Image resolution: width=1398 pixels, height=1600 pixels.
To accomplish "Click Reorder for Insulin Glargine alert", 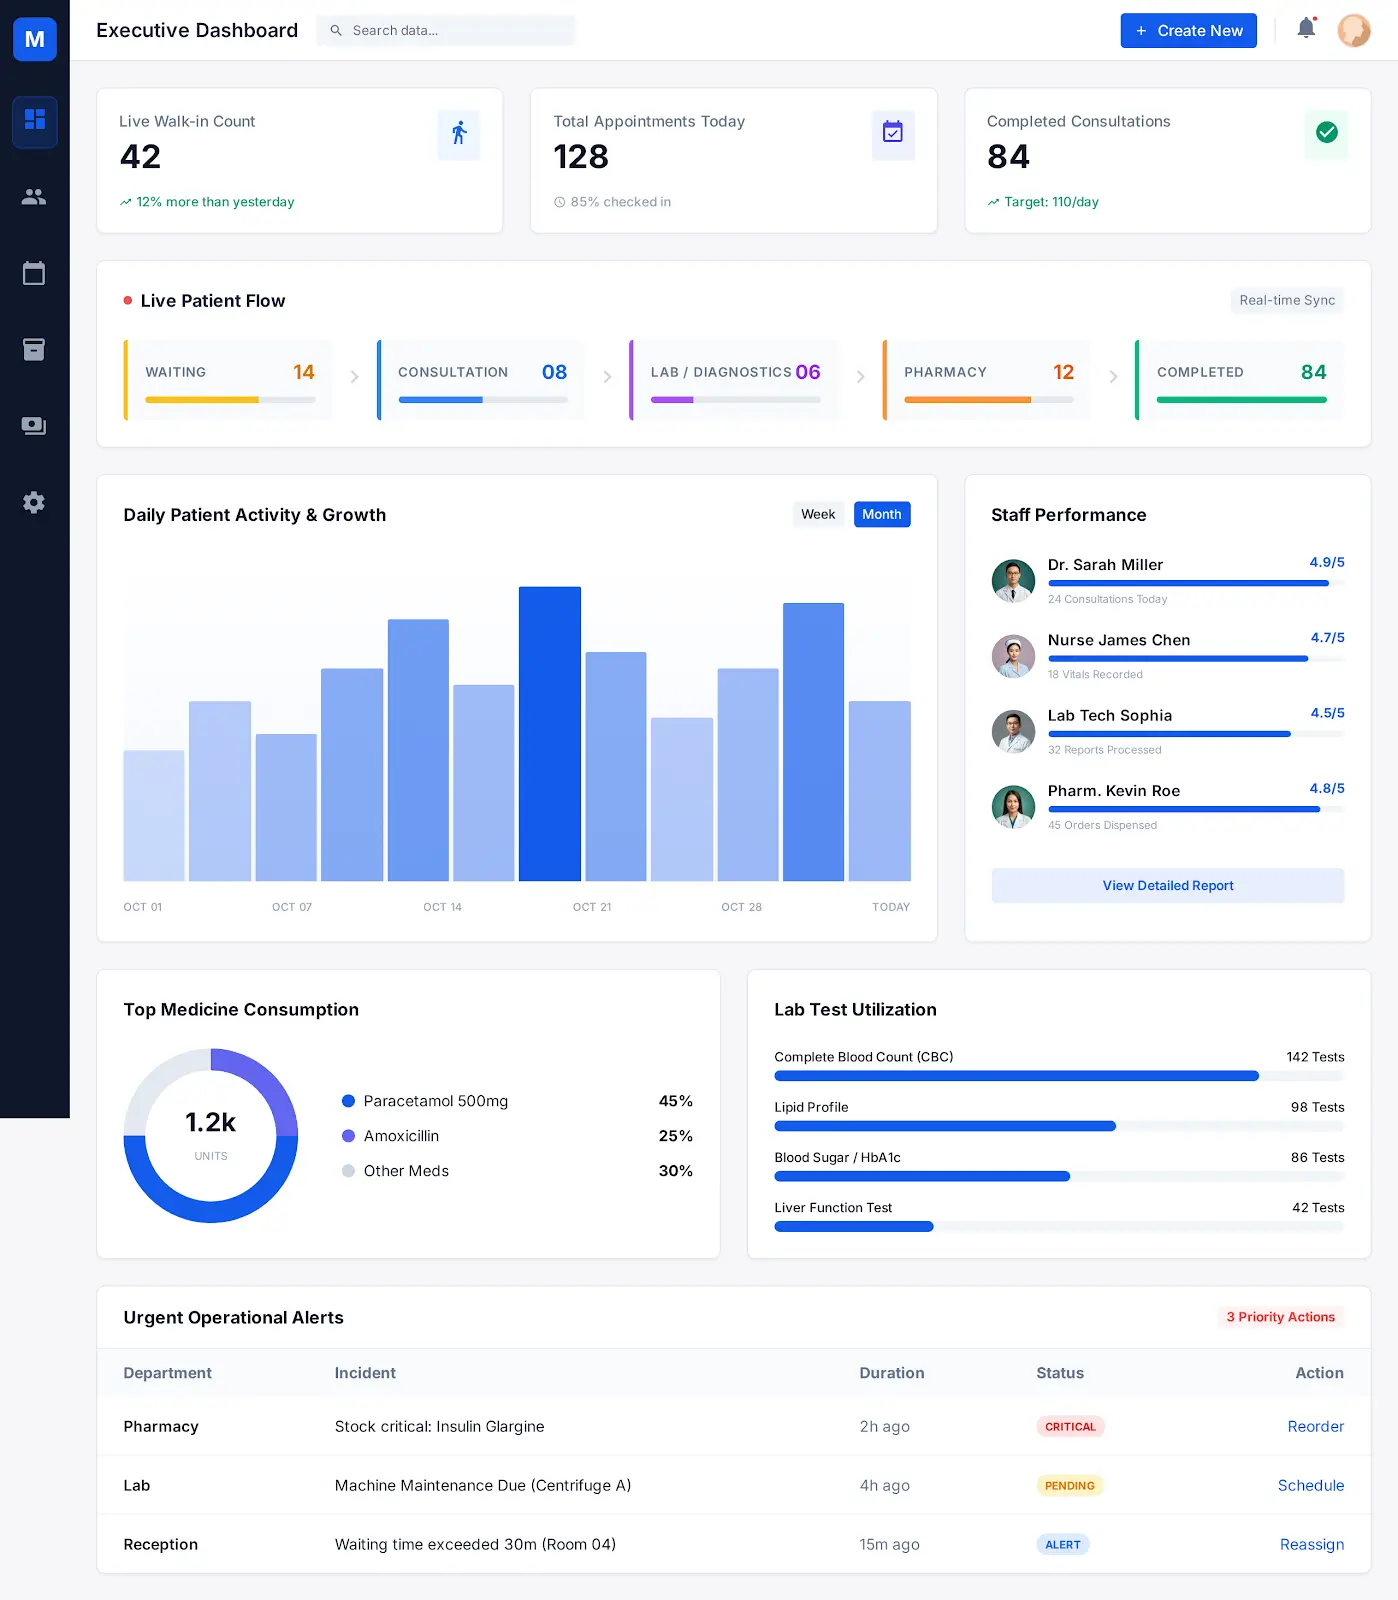I will click(x=1315, y=1426).
